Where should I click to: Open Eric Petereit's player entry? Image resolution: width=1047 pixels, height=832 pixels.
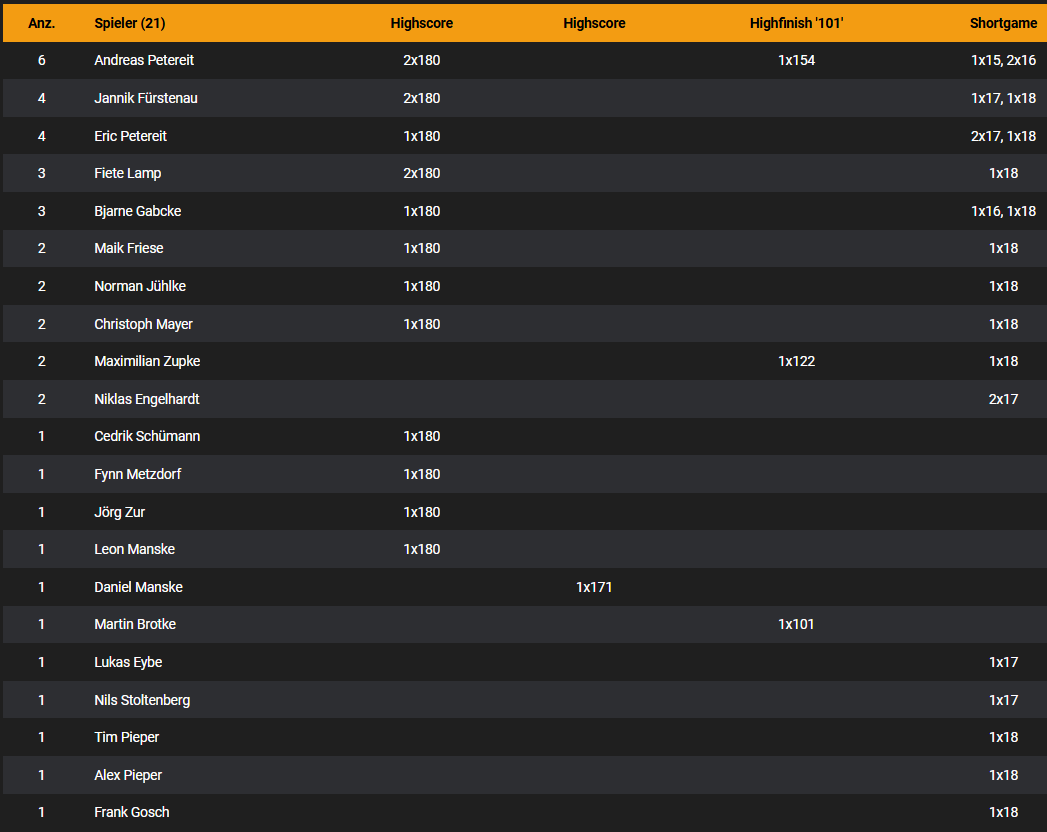point(133,136)
